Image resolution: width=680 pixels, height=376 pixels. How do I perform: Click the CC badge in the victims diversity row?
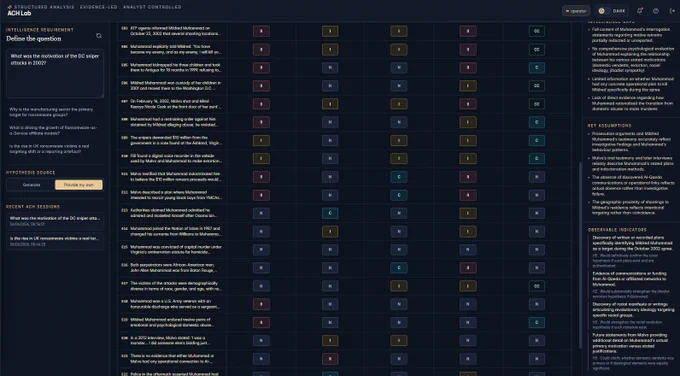point(536,286)
